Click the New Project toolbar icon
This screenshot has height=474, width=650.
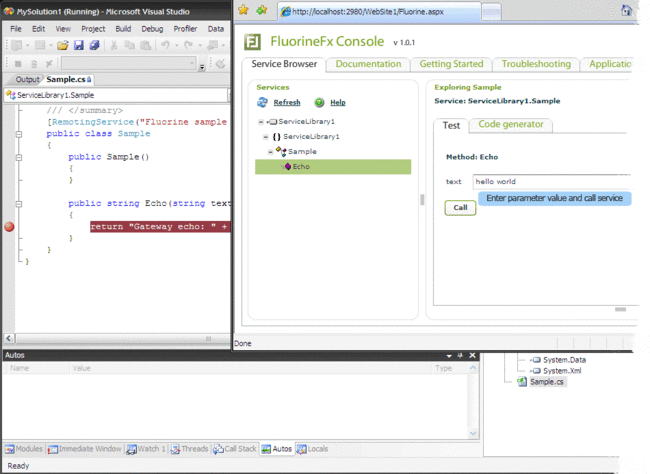pos(17,45)
